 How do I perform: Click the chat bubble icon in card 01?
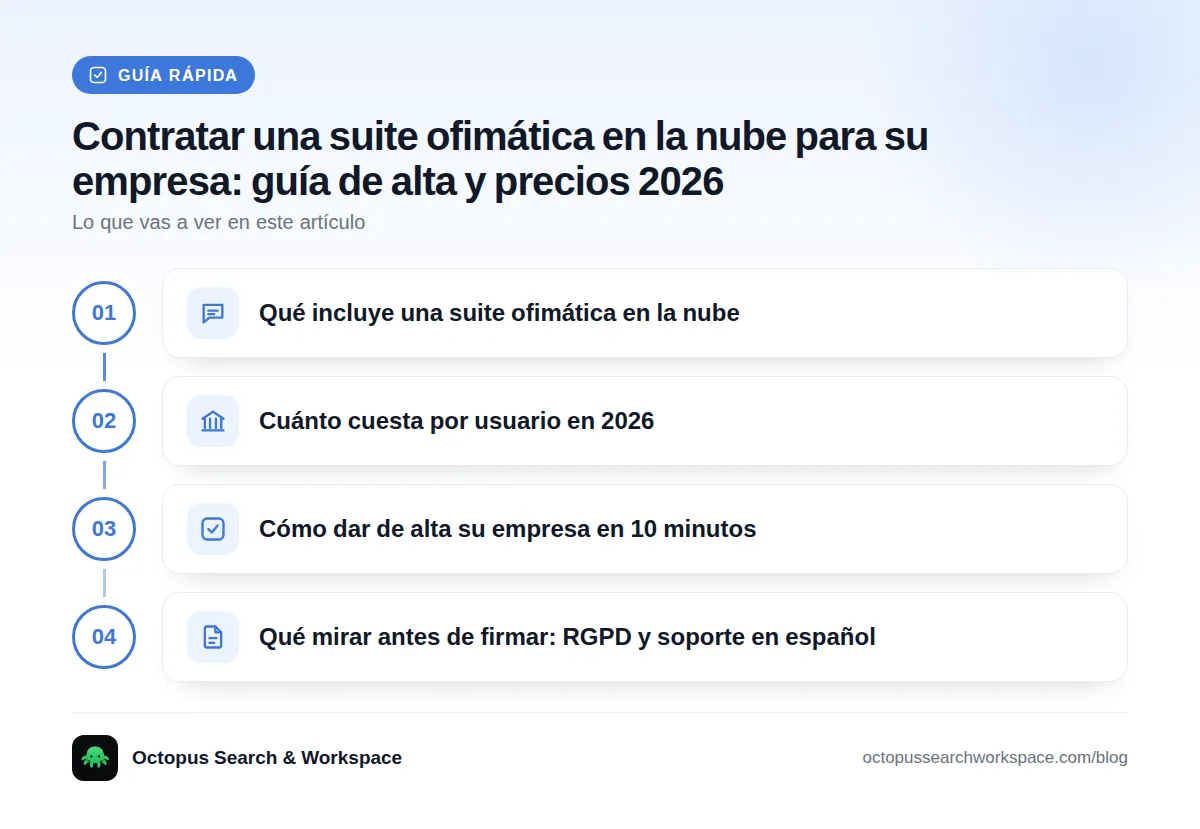tap(213, 313)
